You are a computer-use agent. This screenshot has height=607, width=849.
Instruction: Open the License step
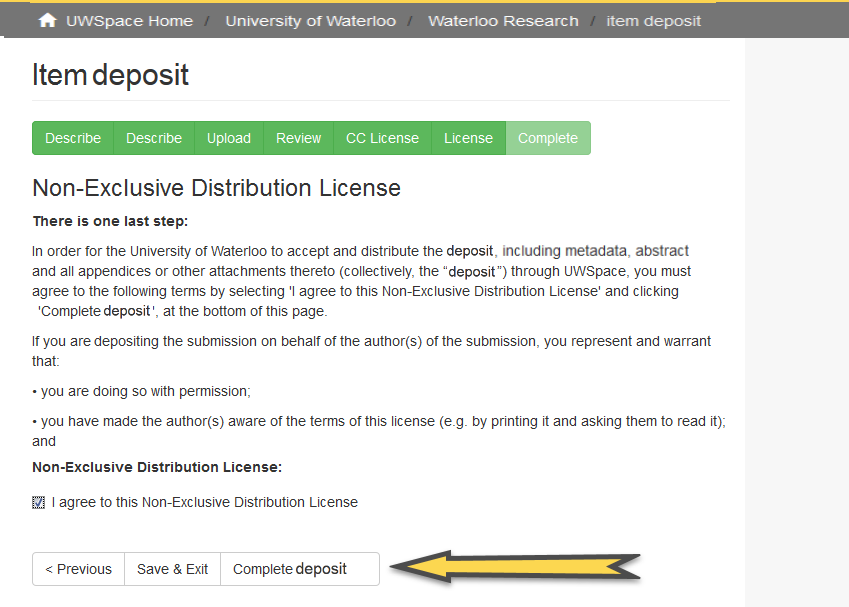pyautogui.click(x=467, y=138)
